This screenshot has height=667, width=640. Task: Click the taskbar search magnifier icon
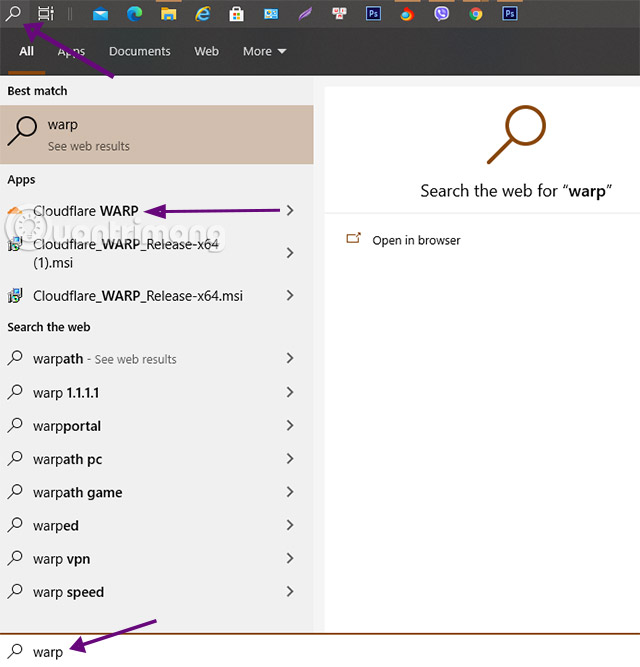coord(13,14)
